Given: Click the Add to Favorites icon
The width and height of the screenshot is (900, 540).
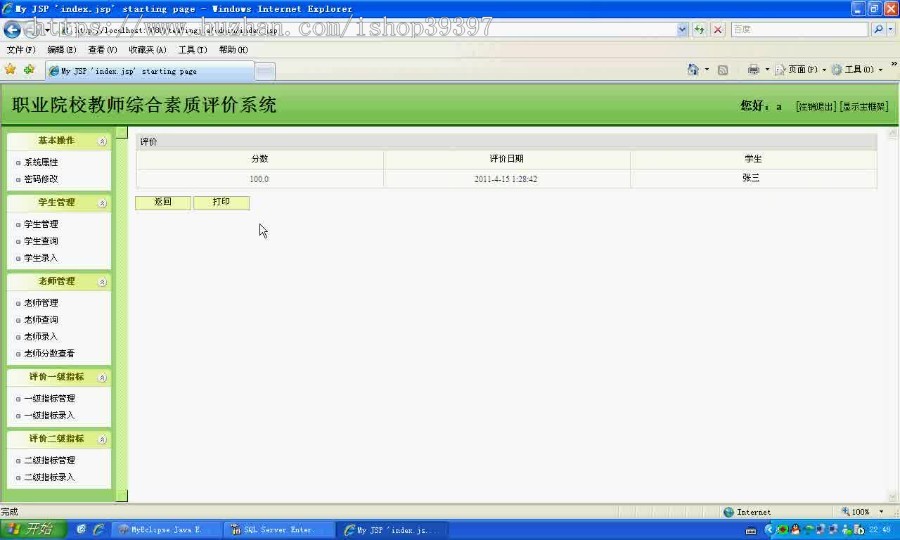Looking at the screenshot, I should [x=29, y=70].
